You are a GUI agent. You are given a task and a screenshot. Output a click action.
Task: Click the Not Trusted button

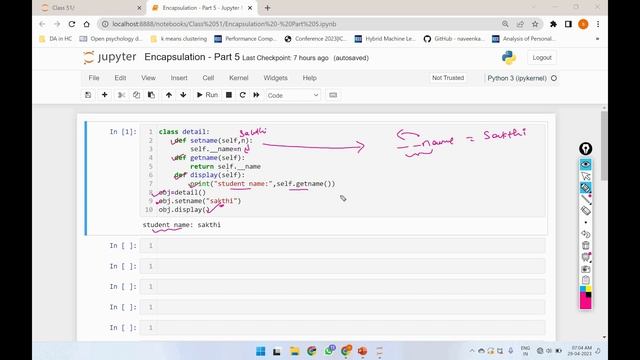click(448, 78)
